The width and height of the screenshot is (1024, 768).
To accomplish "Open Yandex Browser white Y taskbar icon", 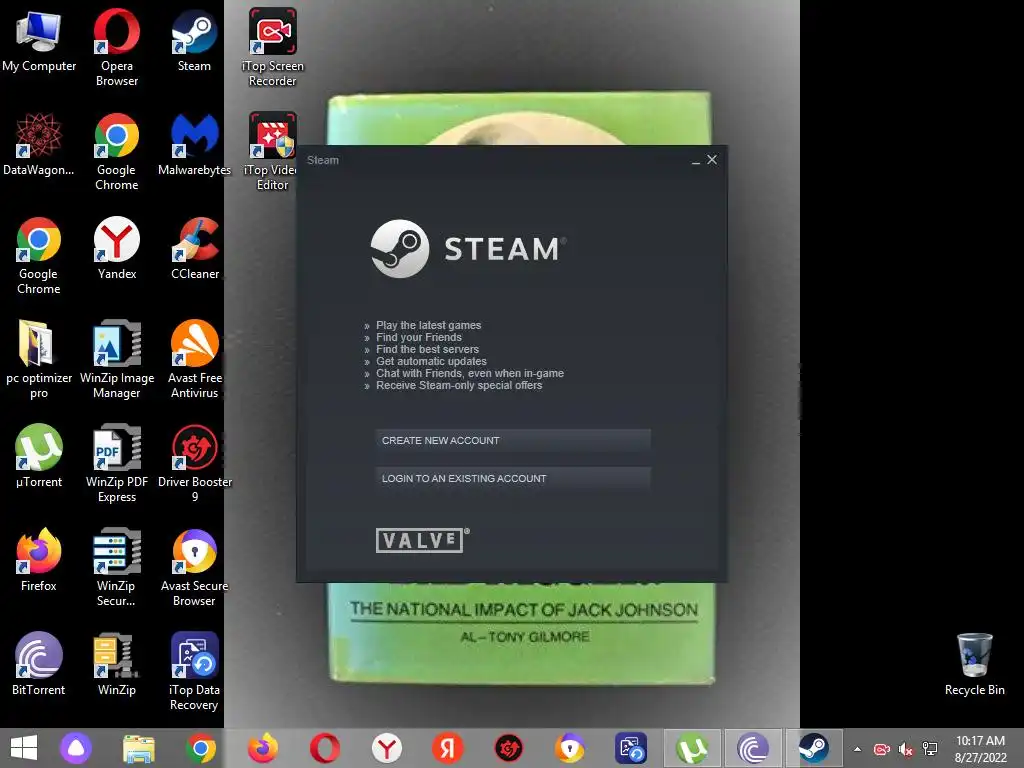I will pos(387,748).
